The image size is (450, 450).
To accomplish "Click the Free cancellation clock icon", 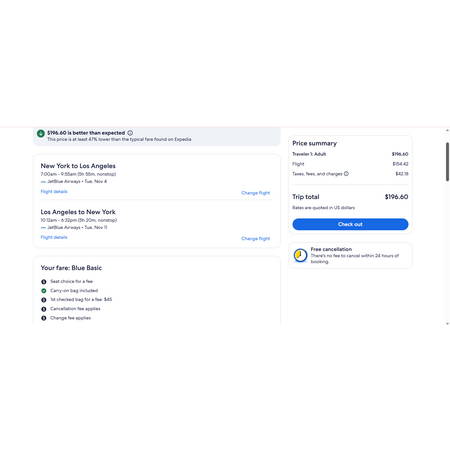I will (300, 255).
